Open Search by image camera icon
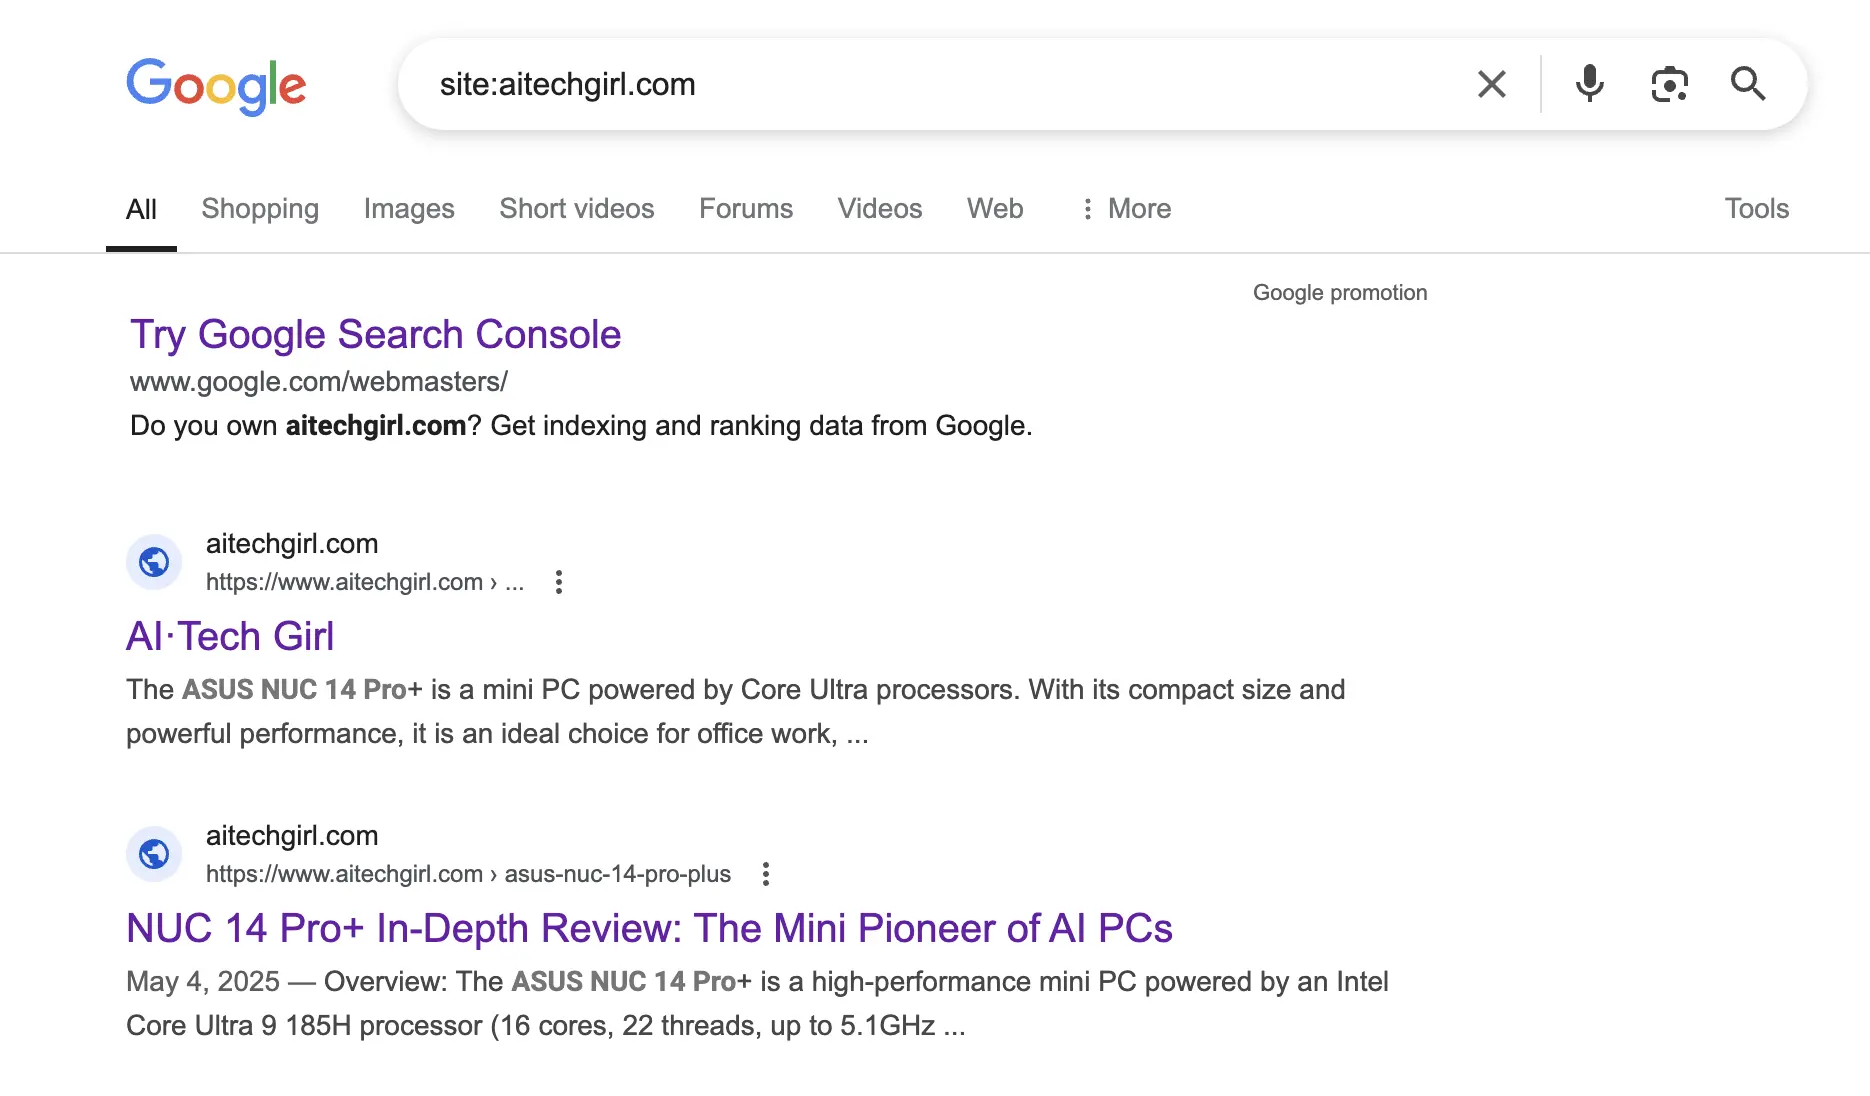Screen dimensions: 1870x1096 coord(1669,84)
